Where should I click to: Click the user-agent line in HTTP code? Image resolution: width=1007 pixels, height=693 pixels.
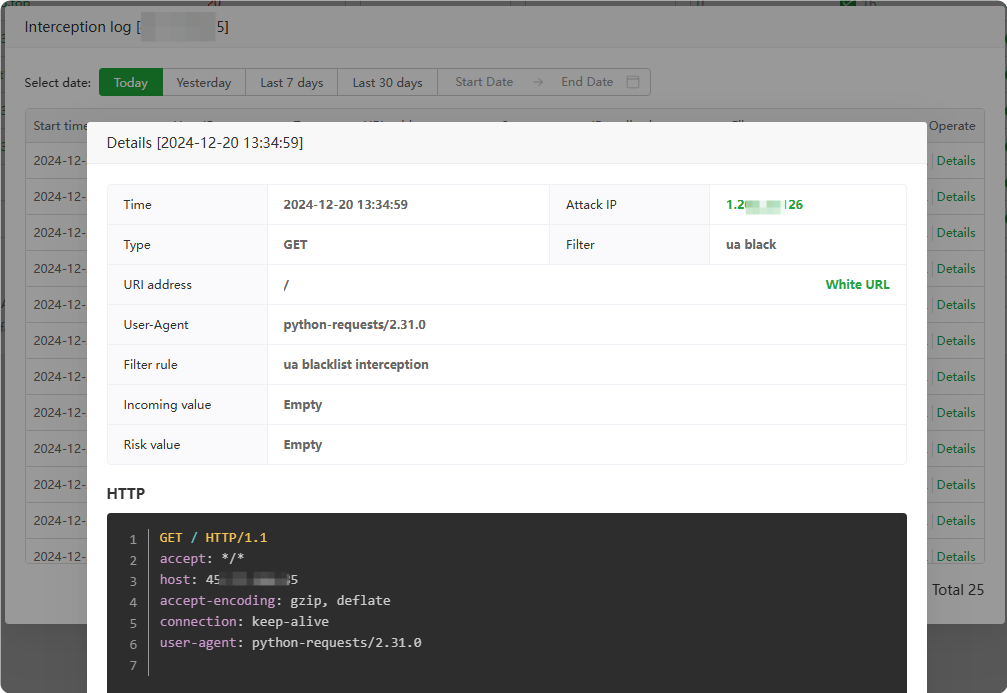[x=290, y=643]
